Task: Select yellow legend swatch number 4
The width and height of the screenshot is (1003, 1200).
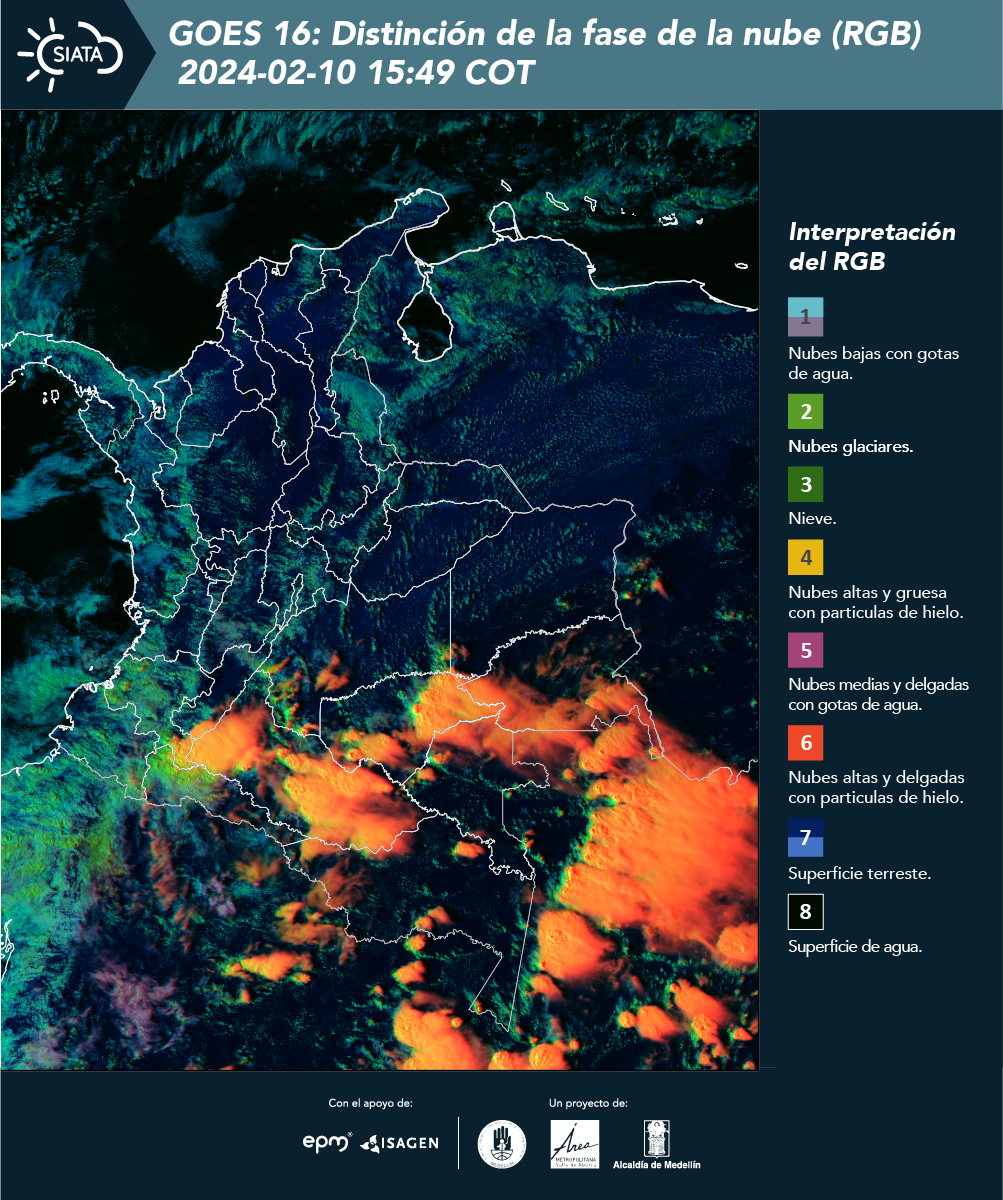Action: [x=805, y=557]
